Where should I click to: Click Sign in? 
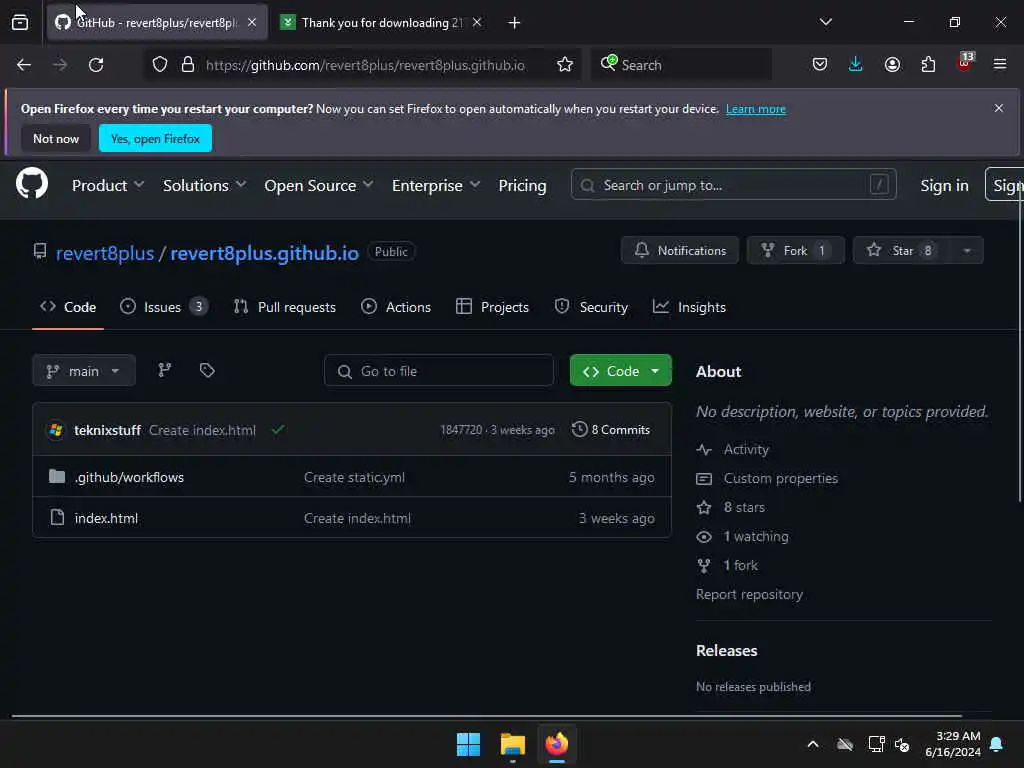point(944,185)
